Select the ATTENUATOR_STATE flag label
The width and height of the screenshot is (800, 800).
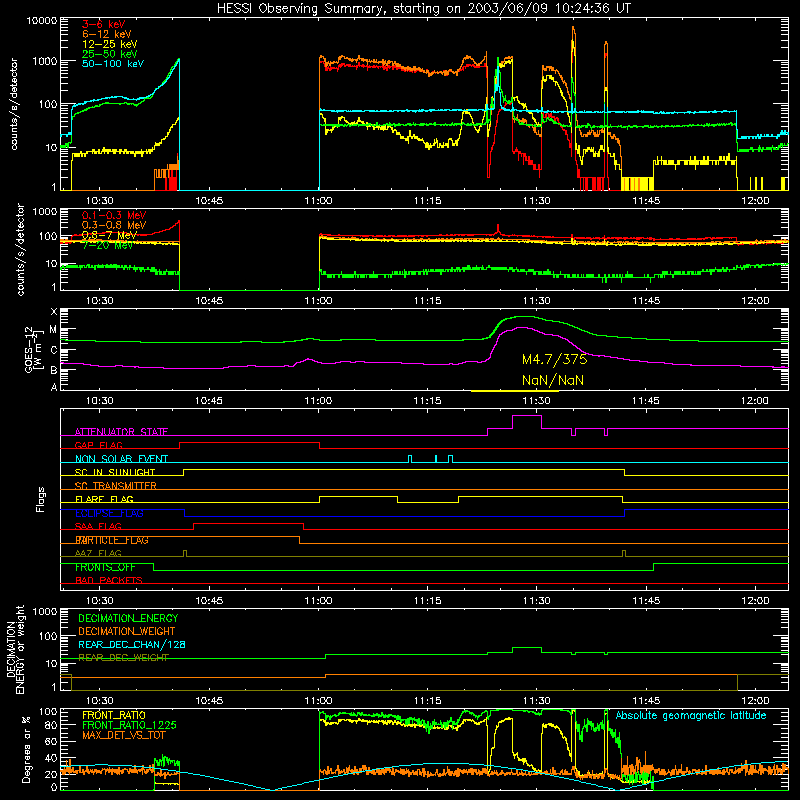click(121, 432)
